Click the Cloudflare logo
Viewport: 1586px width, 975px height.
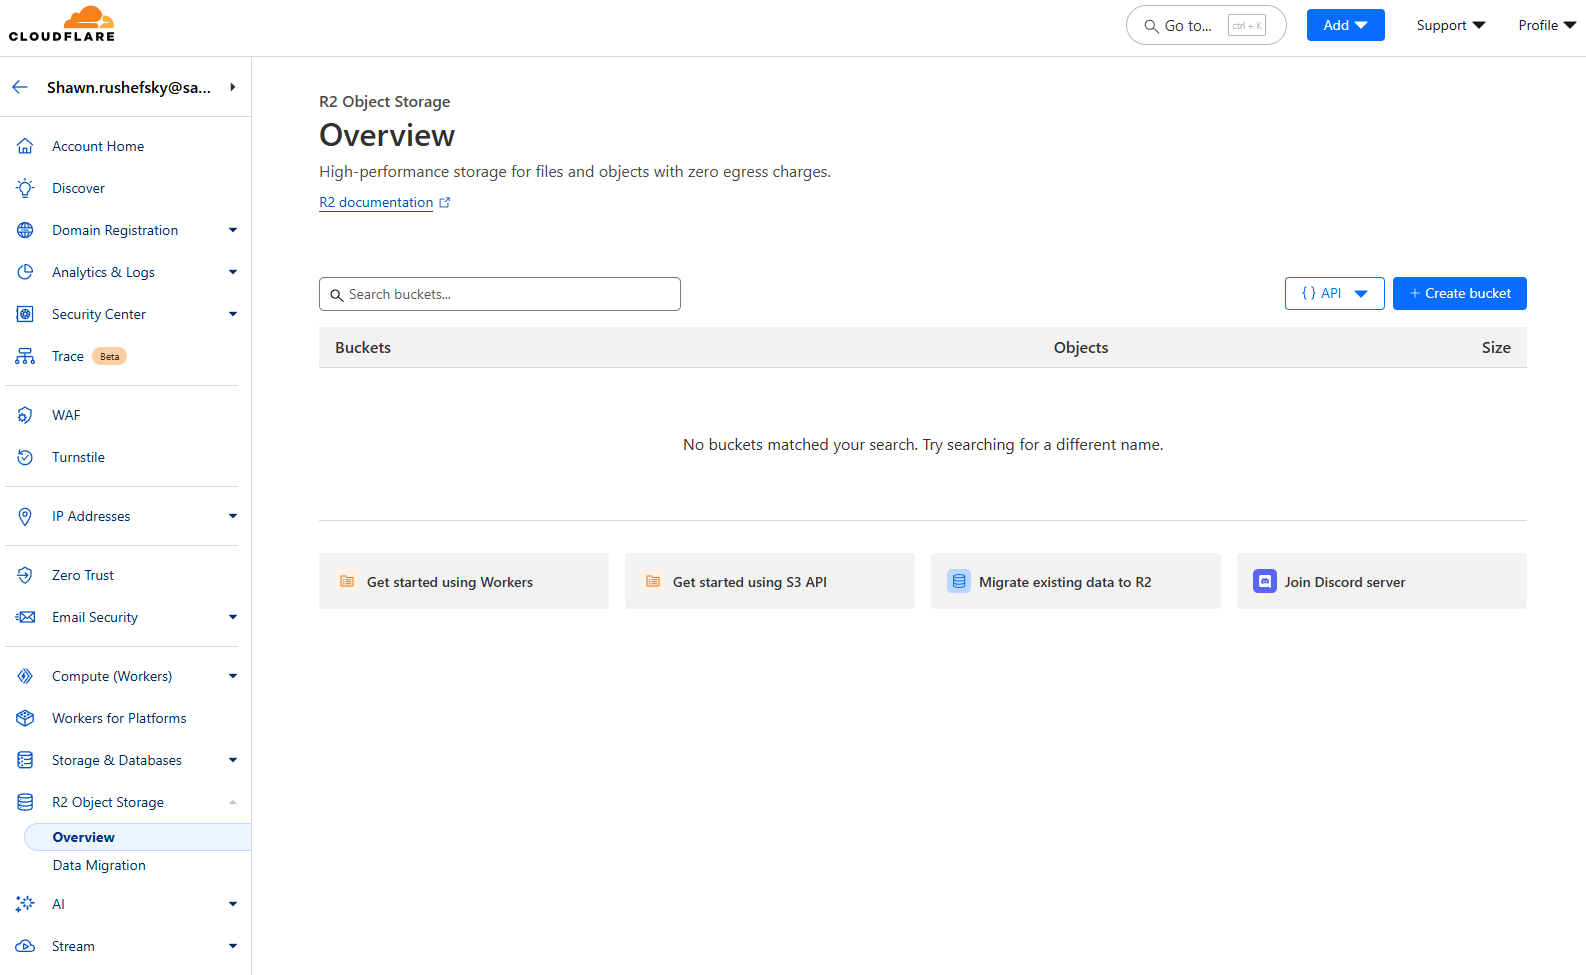click(62, 24)
